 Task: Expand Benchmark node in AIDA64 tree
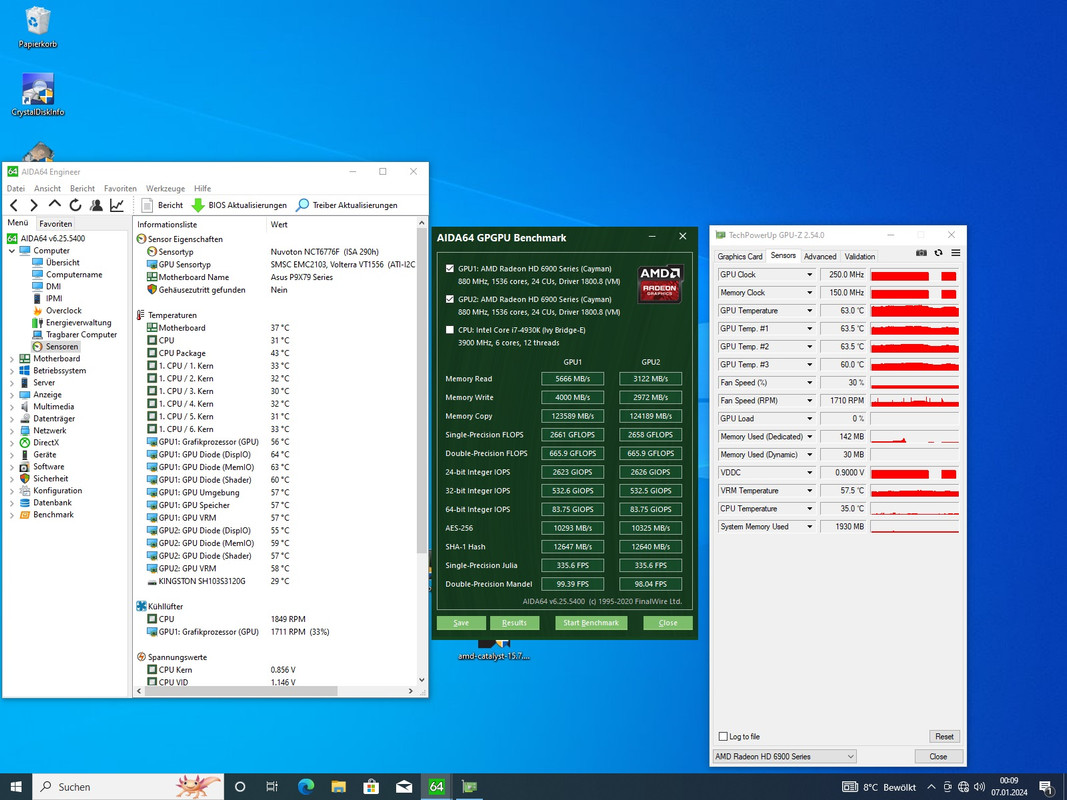(x=12, y=515)
